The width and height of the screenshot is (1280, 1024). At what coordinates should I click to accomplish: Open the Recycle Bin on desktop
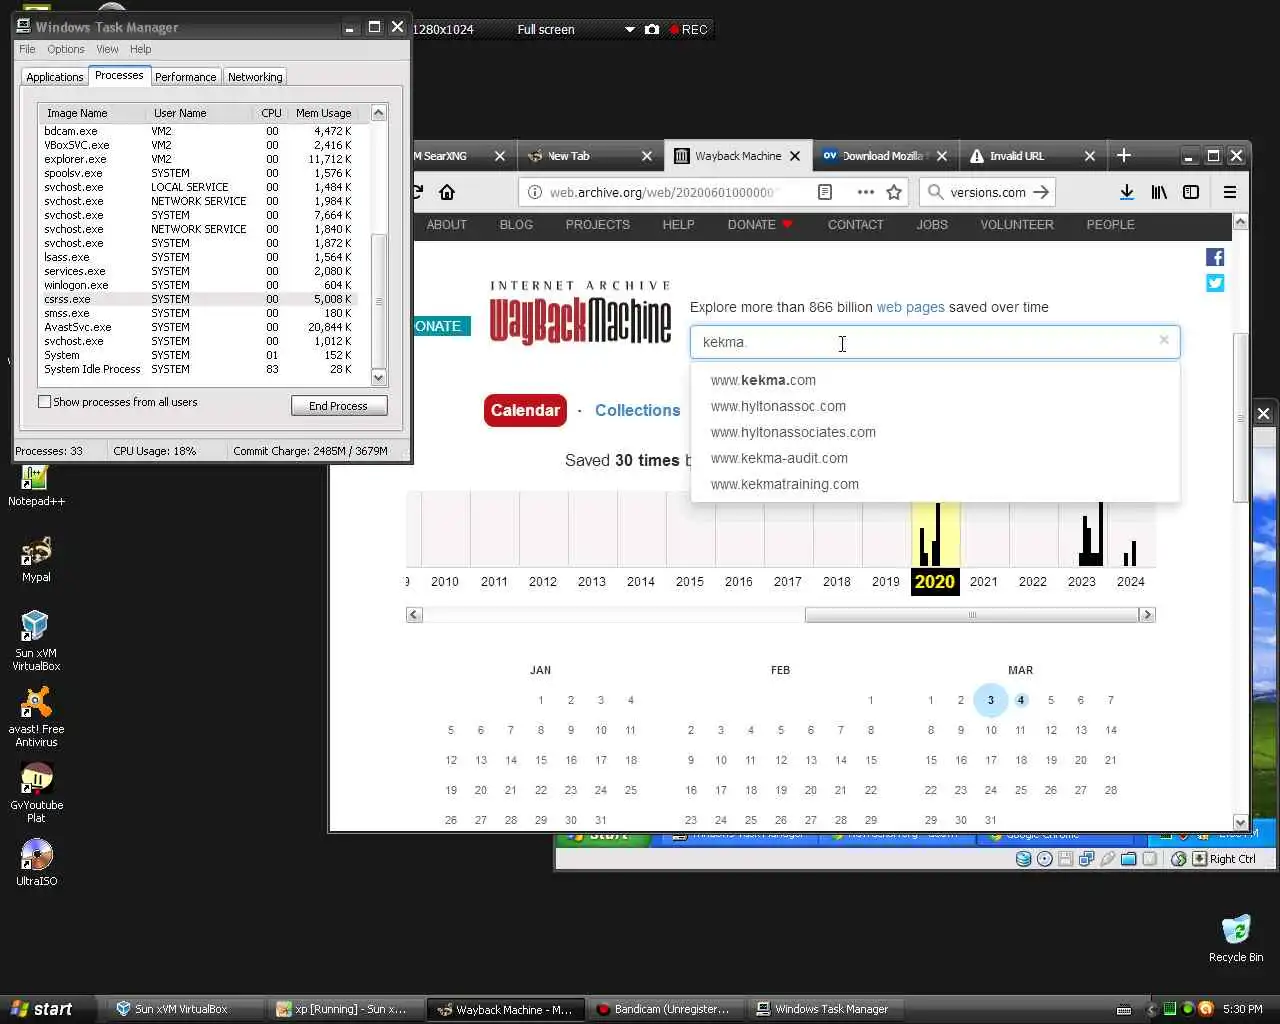1236,938
